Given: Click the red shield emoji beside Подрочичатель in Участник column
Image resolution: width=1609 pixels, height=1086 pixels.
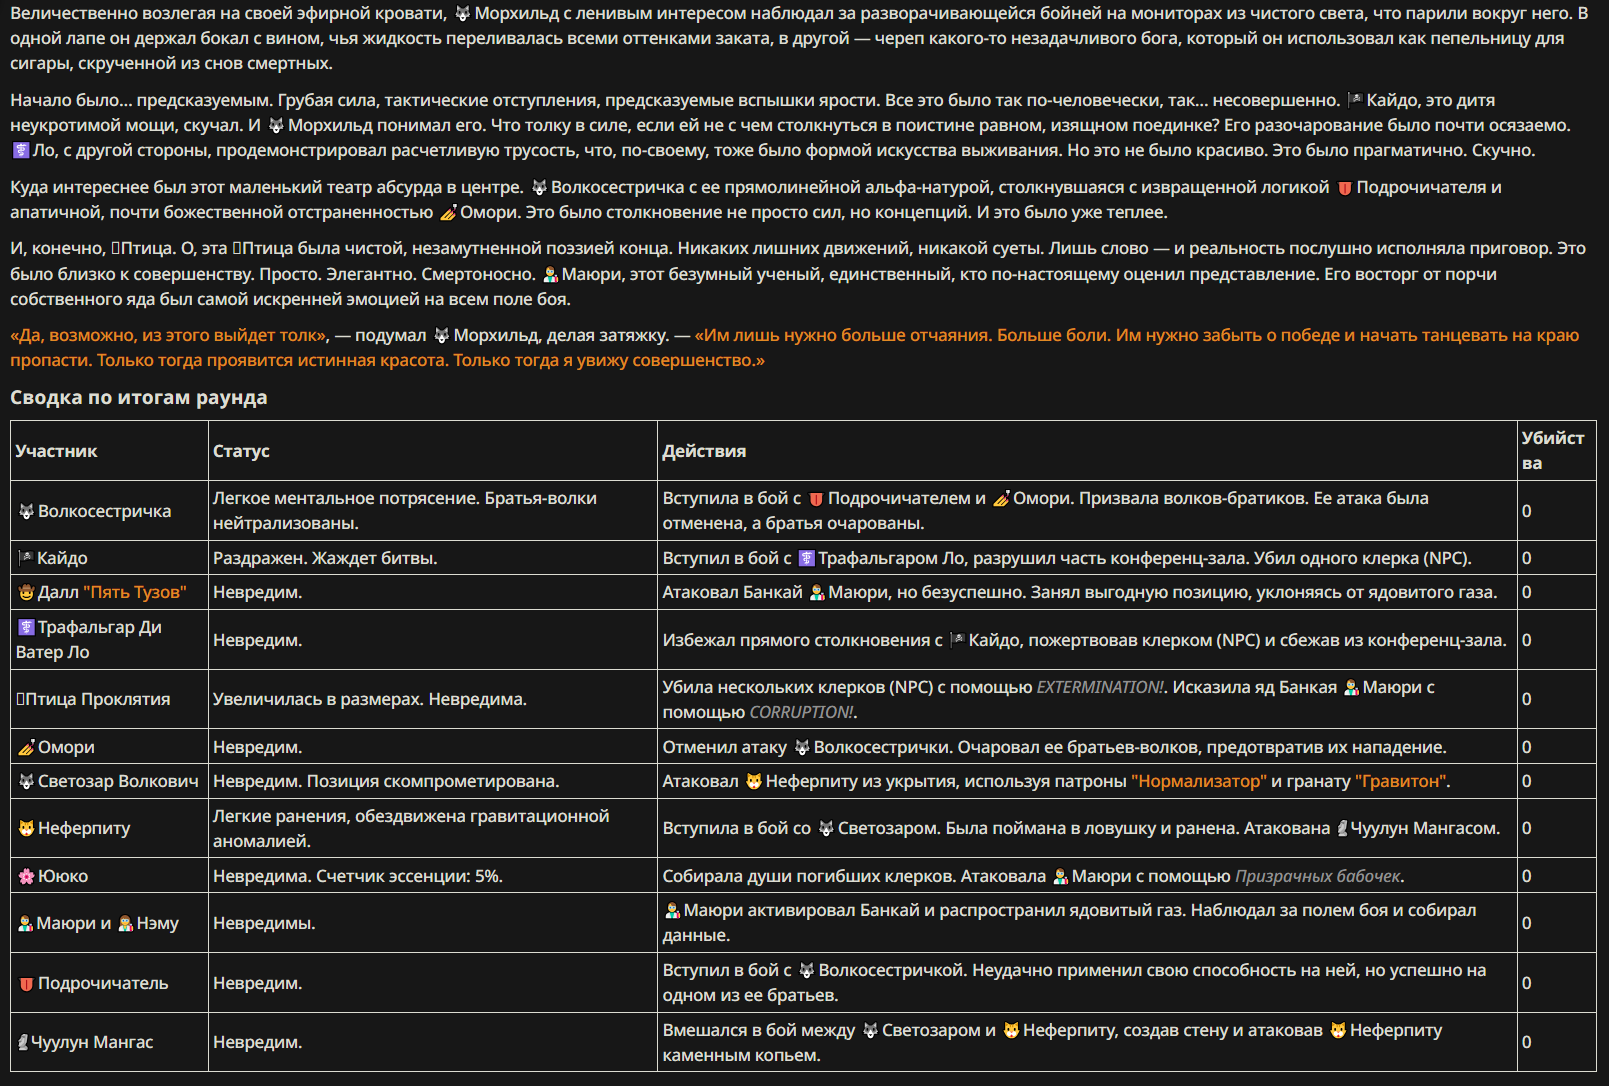Looking at the screenshot, I should point(26,983).
